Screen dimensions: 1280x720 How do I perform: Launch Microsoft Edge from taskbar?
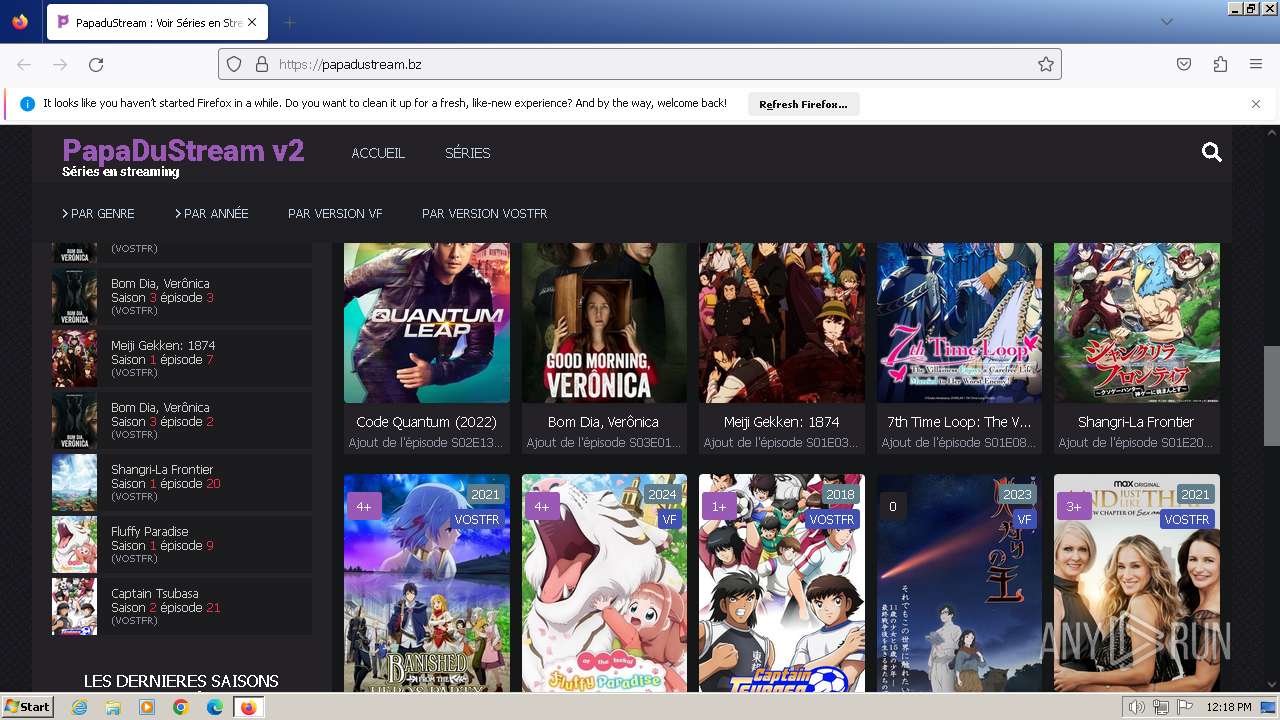pyautogui.click(x=215, y=707)
